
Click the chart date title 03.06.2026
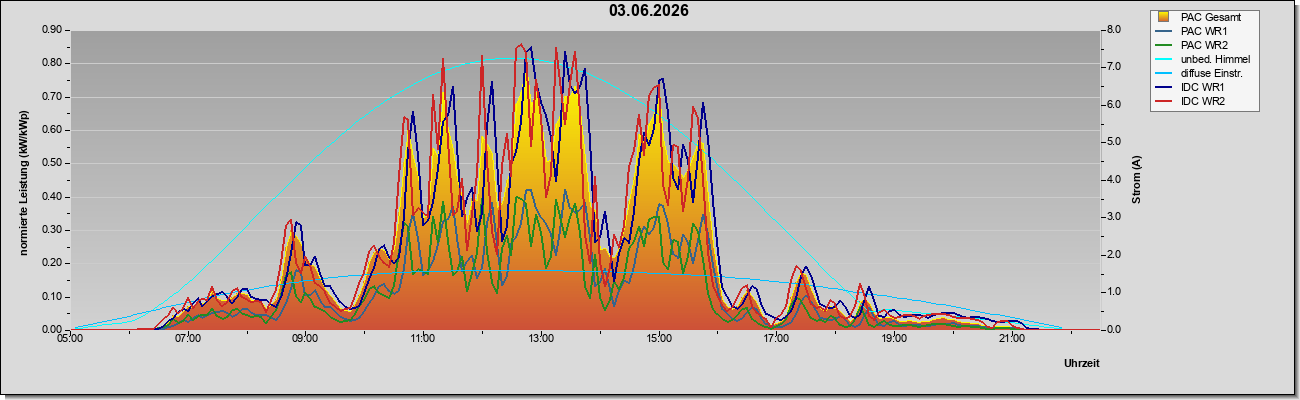coord(649,11)
